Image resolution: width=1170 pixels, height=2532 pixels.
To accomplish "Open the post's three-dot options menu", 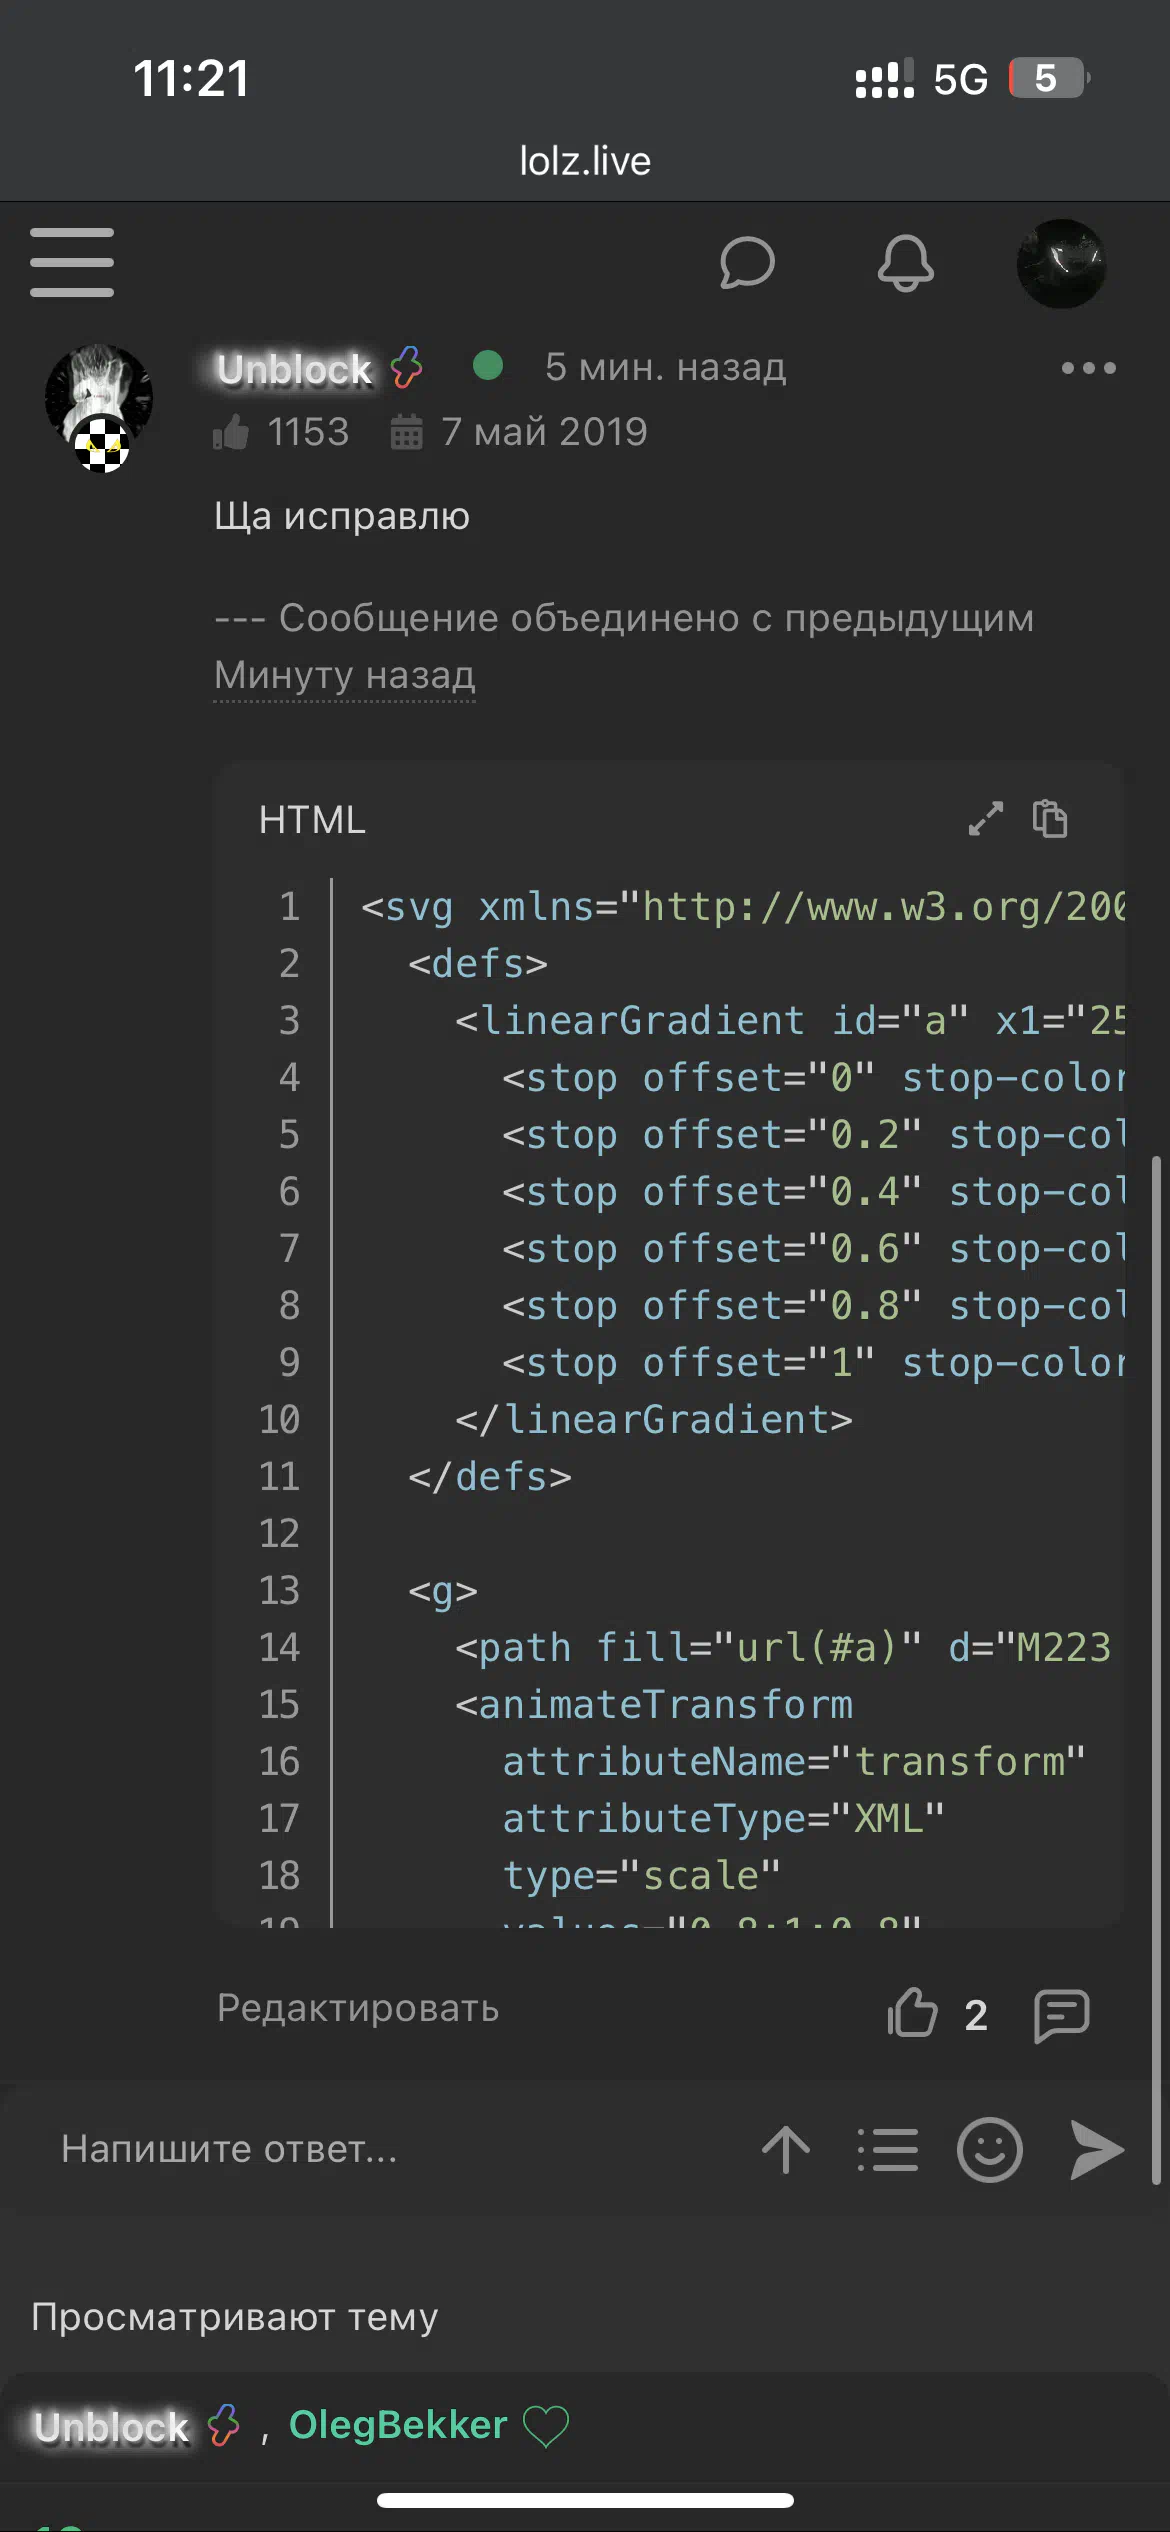I will pyautogui.click(x=1089, y=368).
